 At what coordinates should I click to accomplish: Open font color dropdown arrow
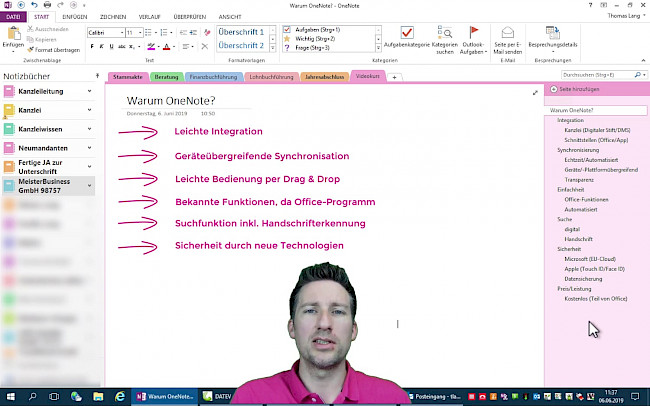[x=174, y=46]
